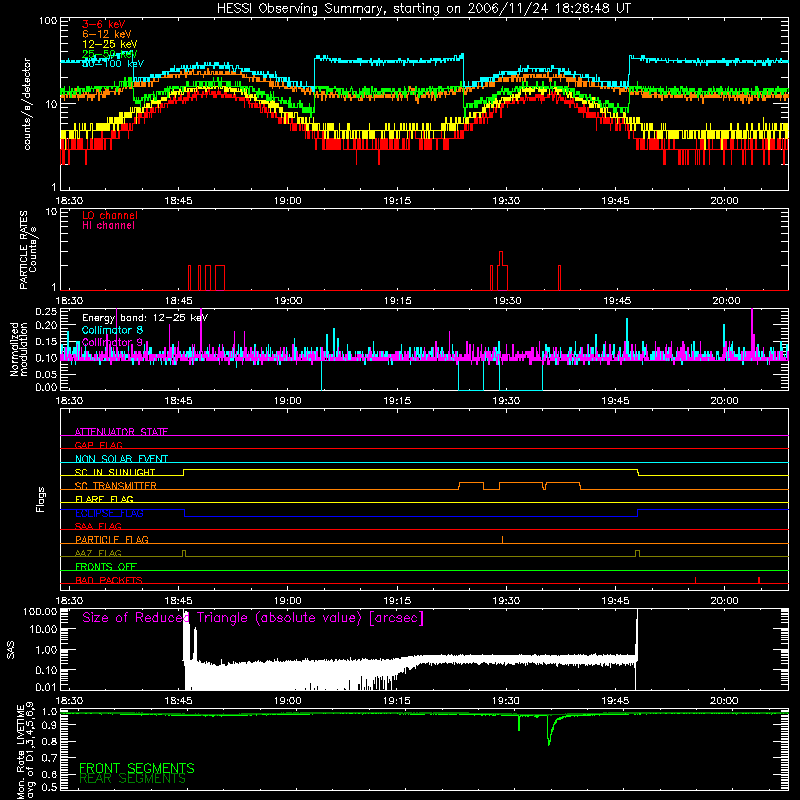Click the SAS axis label
The width and height of the screenshot is (800, 800).
coord(11,650)
